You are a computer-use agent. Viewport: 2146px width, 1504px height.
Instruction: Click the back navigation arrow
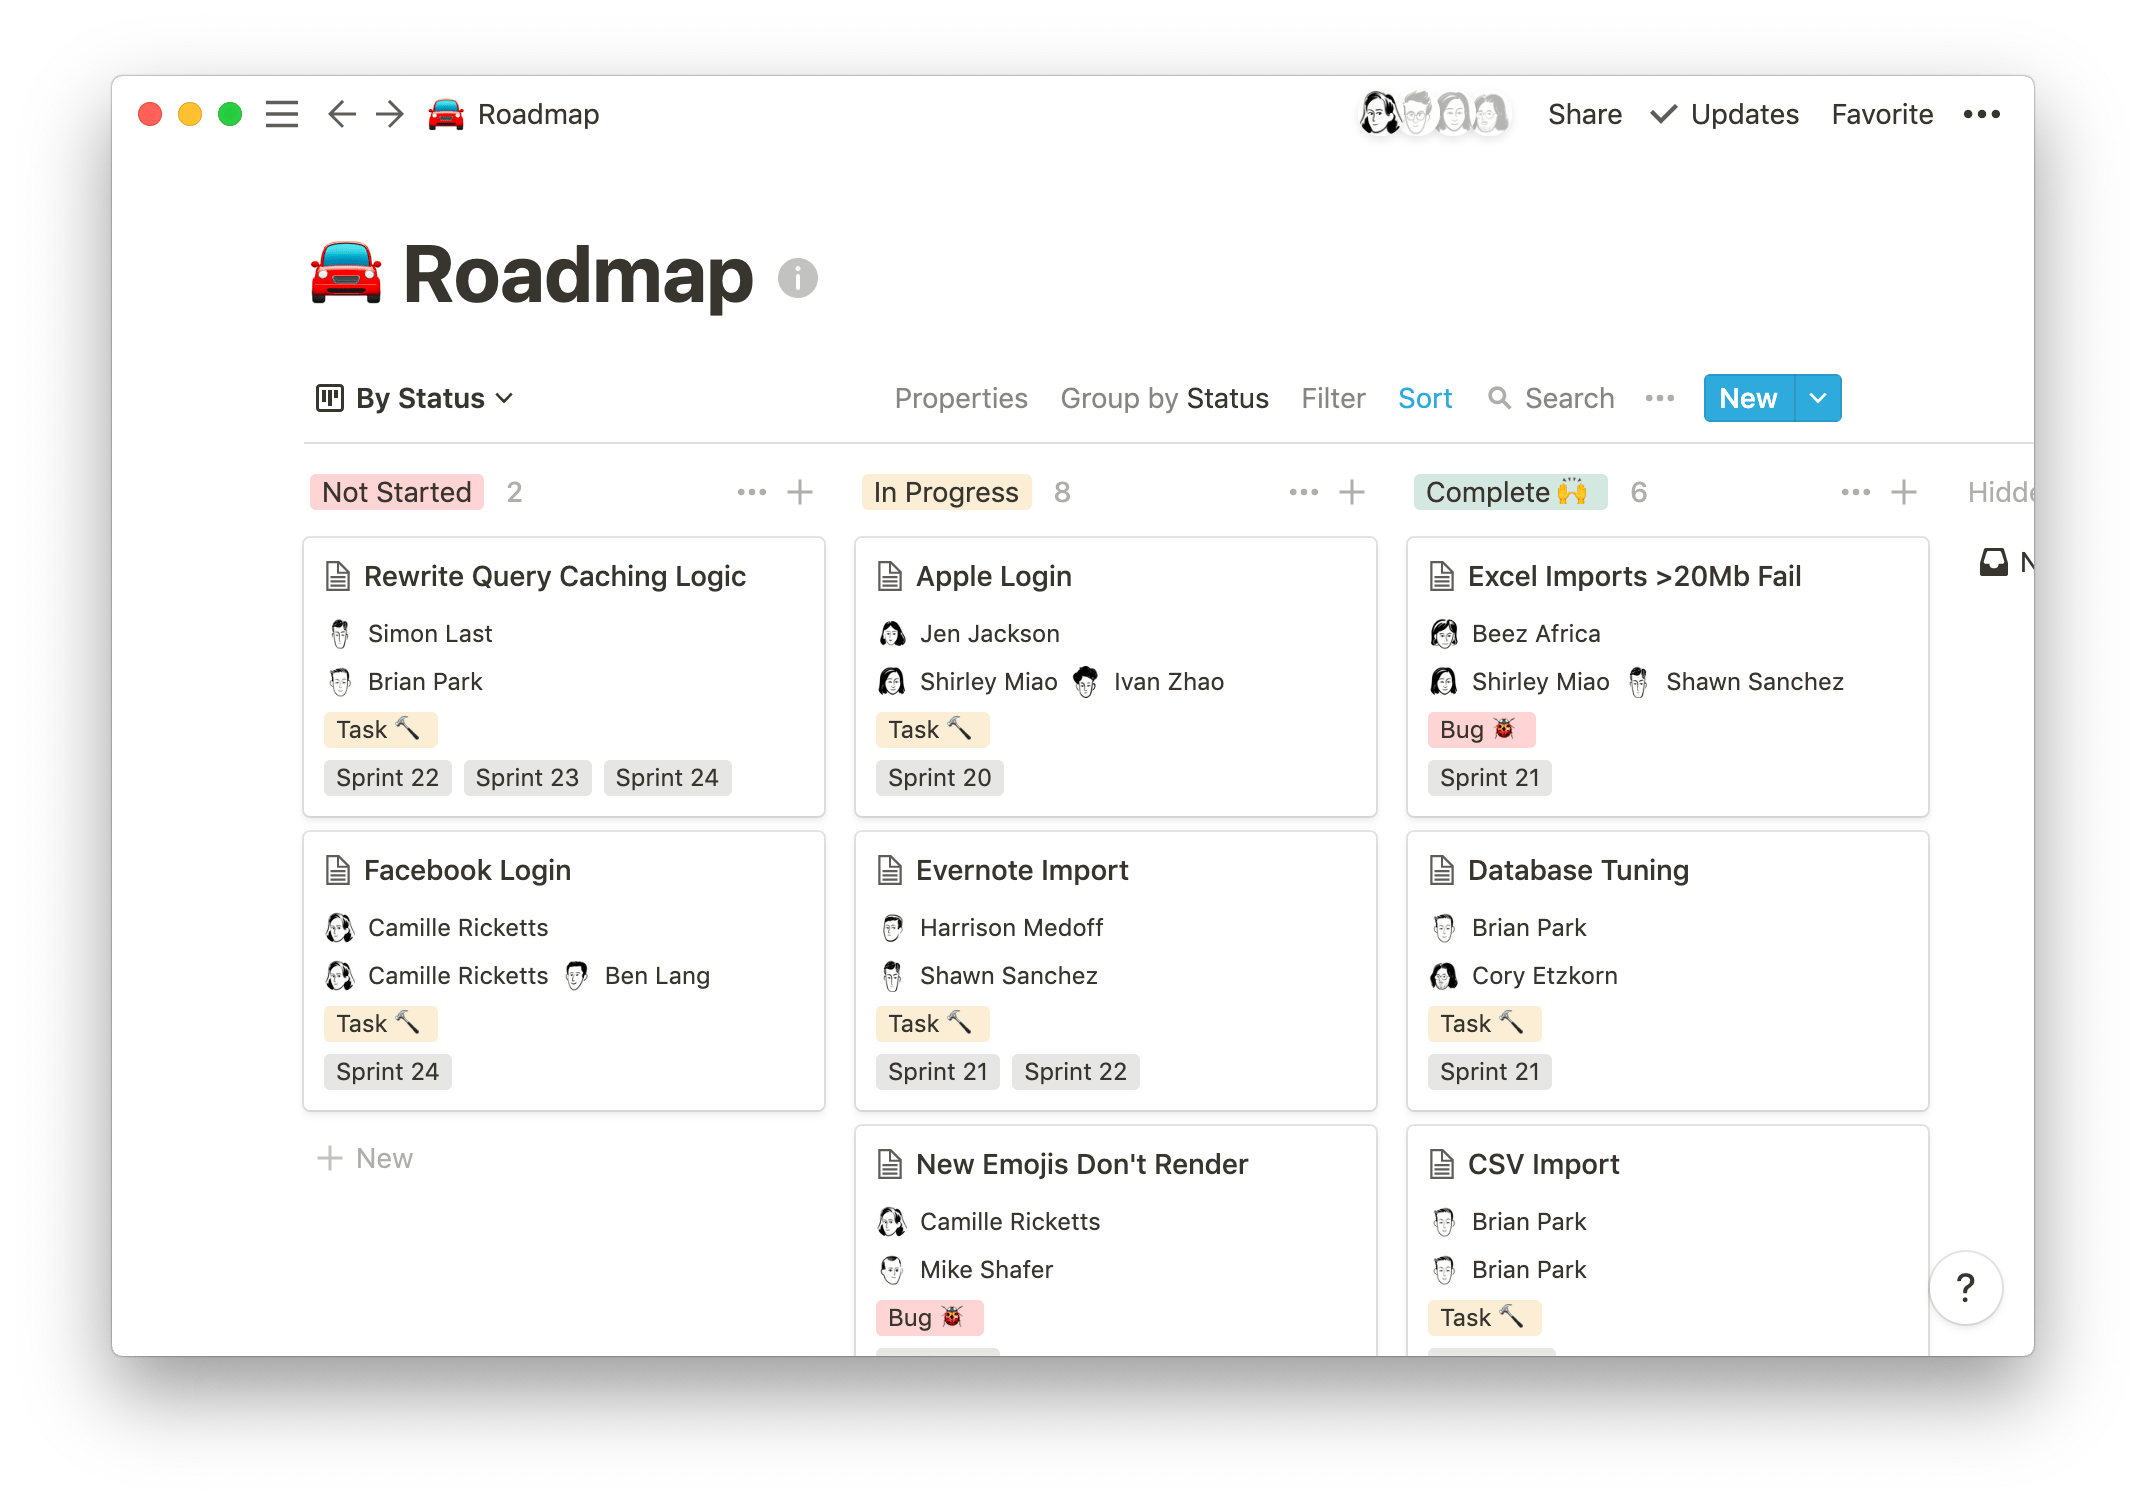[341, 114]
